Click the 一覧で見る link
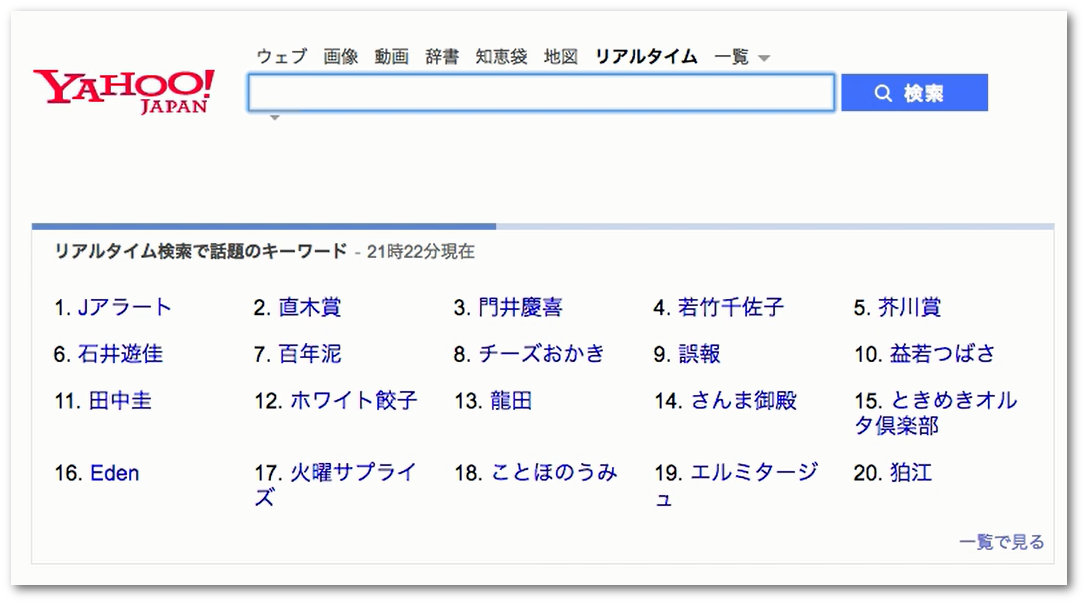Screen dimensions: 1086x604 [1001, 542]
